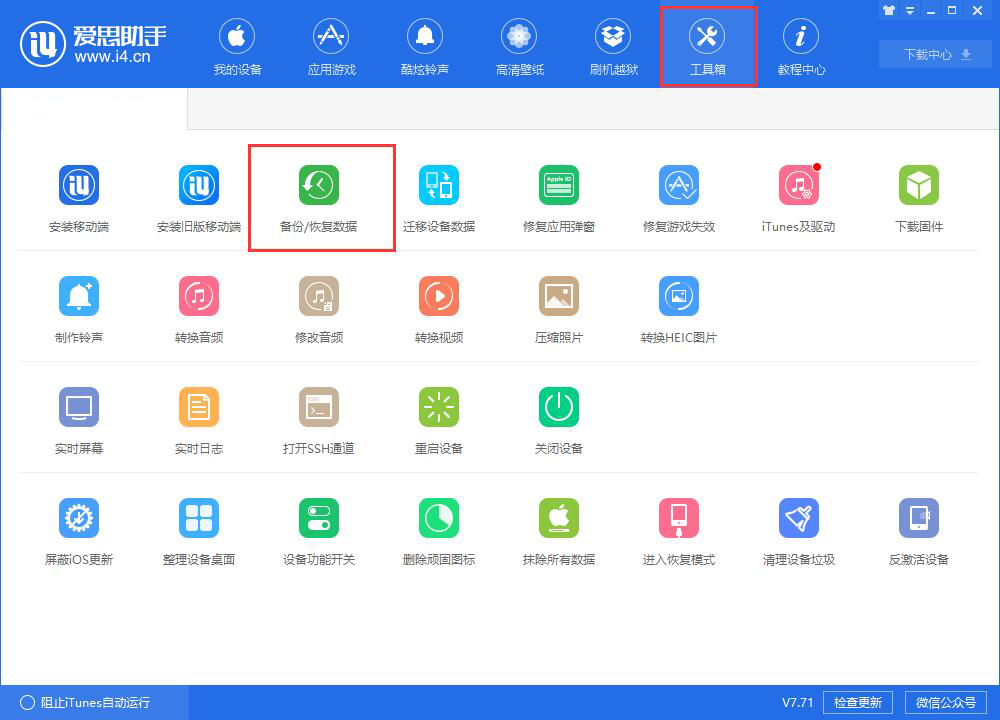Expand the title bar dropdown arrow

click(x=908, y=10)
